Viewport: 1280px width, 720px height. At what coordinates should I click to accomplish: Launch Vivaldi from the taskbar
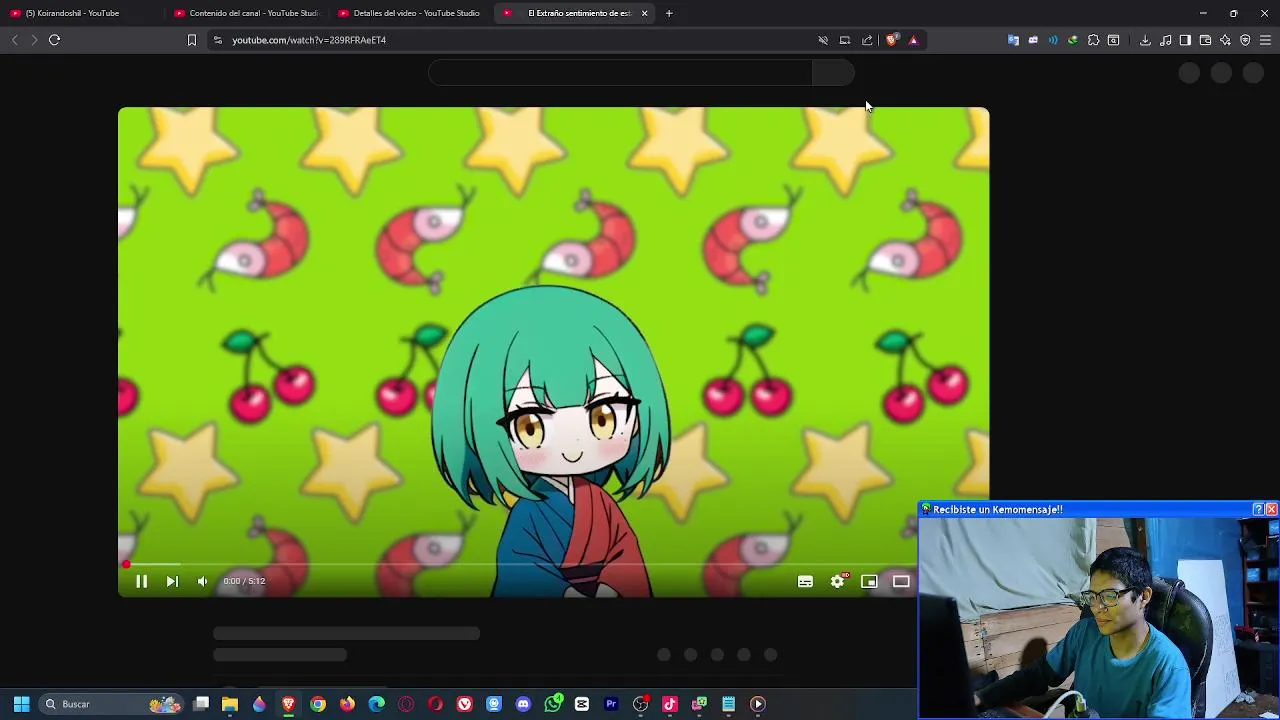tap(465, 704)
